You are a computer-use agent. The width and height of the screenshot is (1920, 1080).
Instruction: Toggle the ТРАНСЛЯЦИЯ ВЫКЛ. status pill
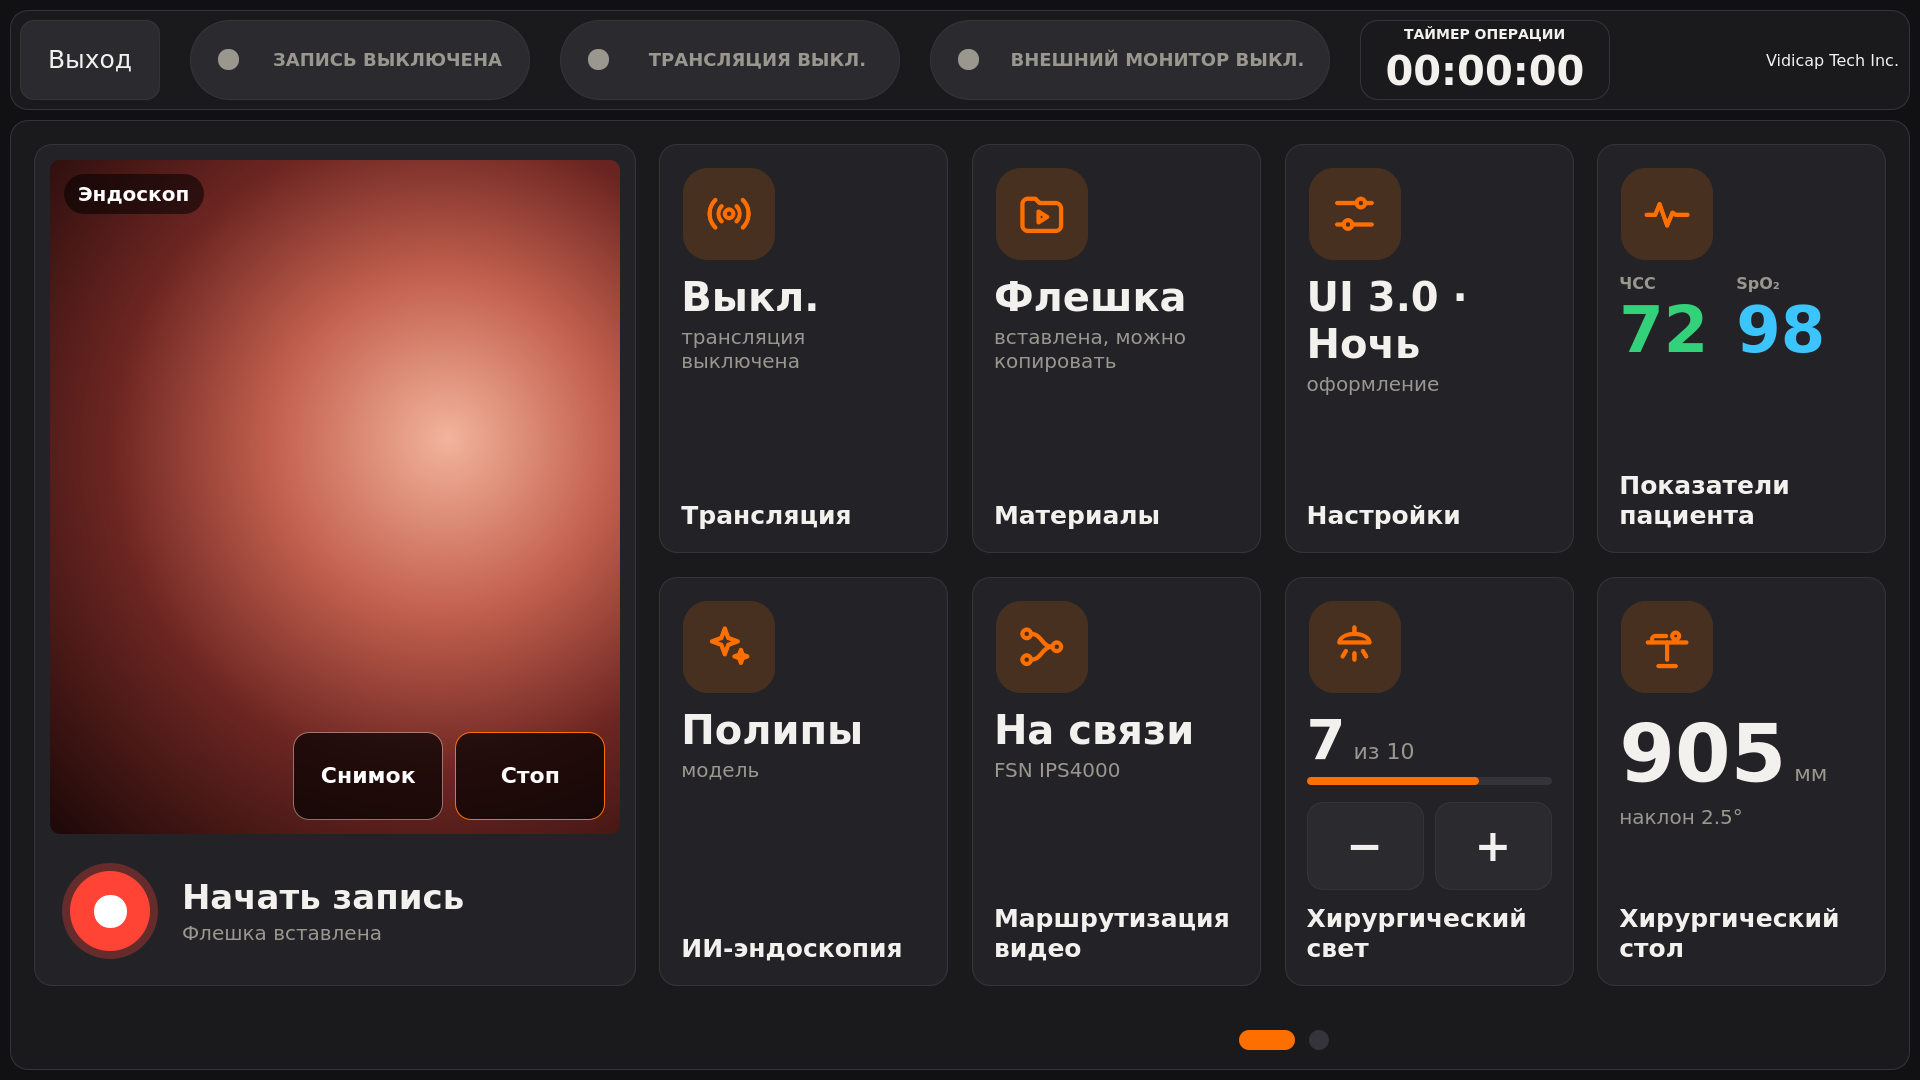coord(730,60)
